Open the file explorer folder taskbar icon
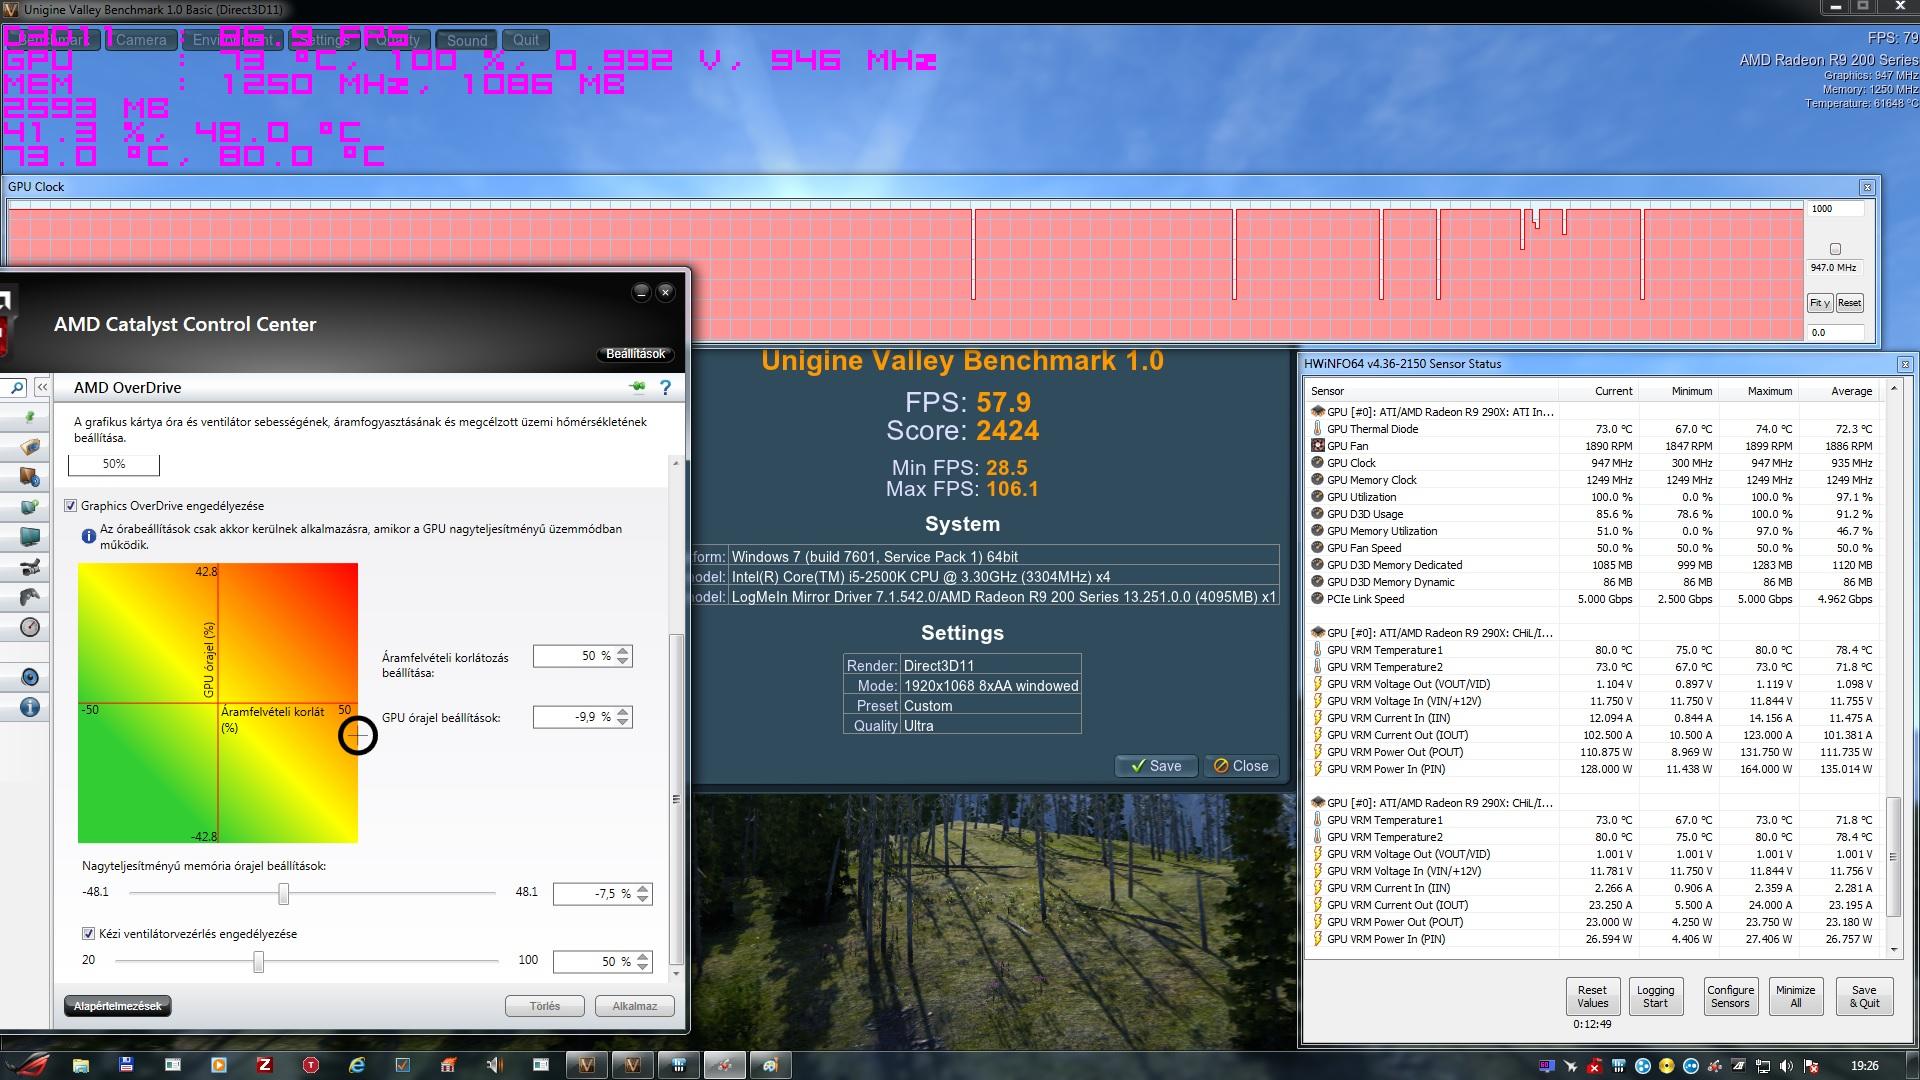1920x1080 pixels. [x=80, y=1065]
